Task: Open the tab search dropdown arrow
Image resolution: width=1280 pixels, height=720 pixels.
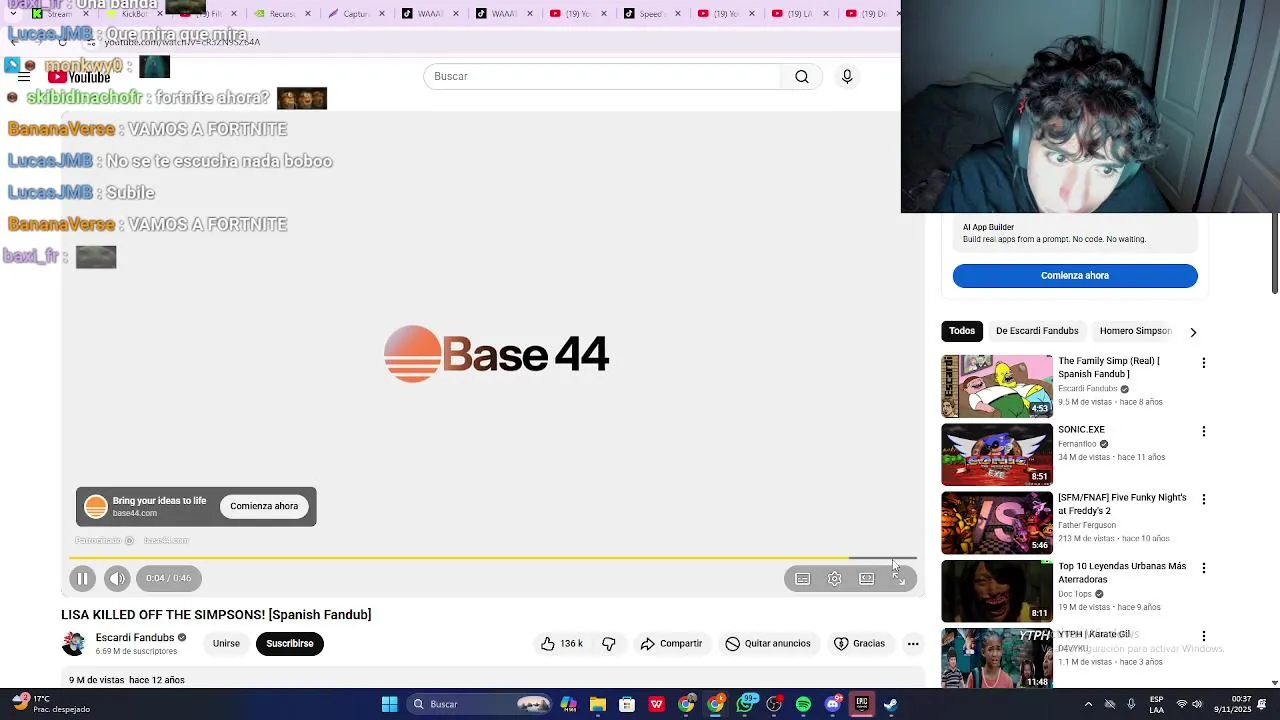Action: pos(13,14)
